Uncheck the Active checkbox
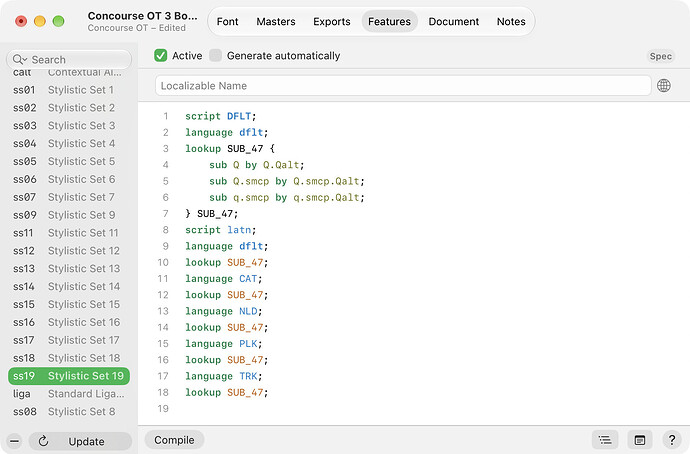This screenshot has width=690, height=454. tap(161, 55)
